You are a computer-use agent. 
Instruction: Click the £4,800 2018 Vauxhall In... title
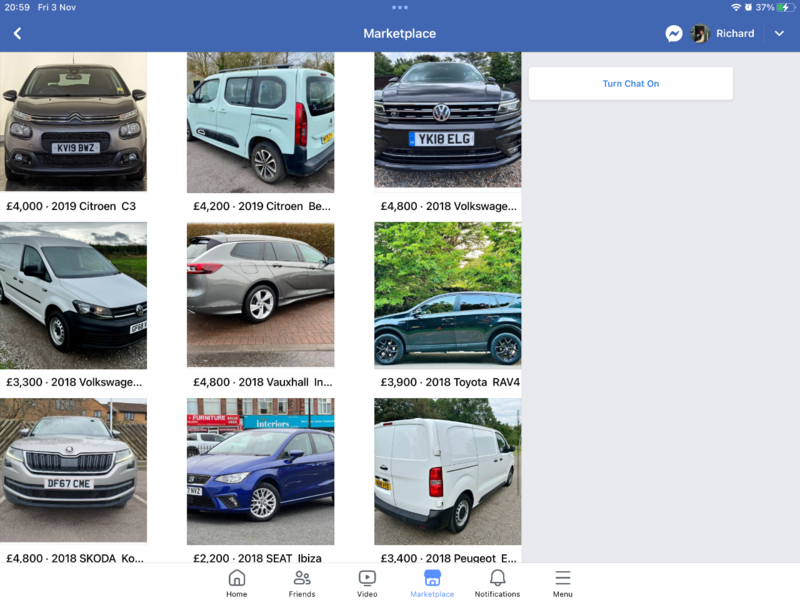click(x=263, y=382)
